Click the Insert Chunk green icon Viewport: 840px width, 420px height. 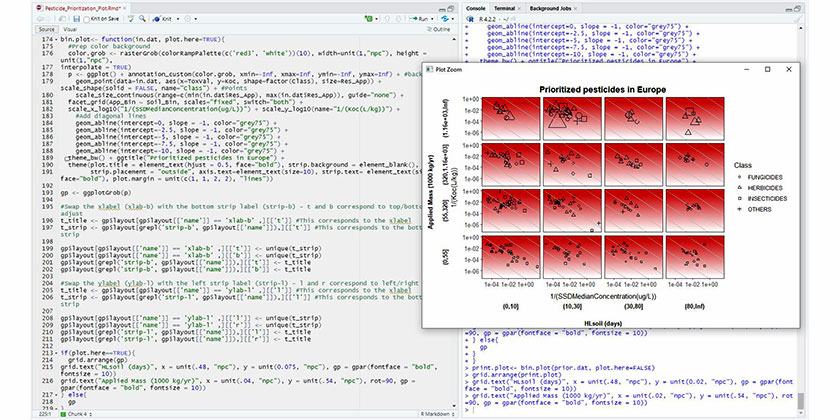pos(368,19)
